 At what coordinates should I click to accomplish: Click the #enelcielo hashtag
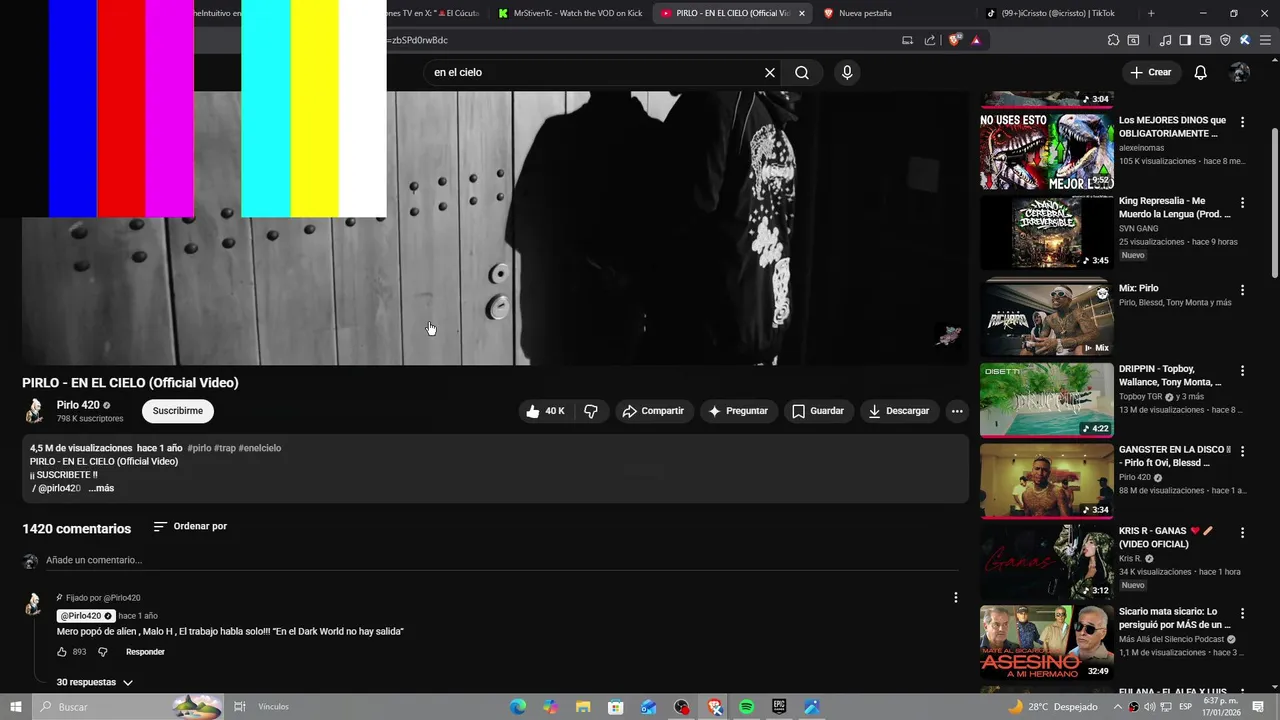(260, 448)
